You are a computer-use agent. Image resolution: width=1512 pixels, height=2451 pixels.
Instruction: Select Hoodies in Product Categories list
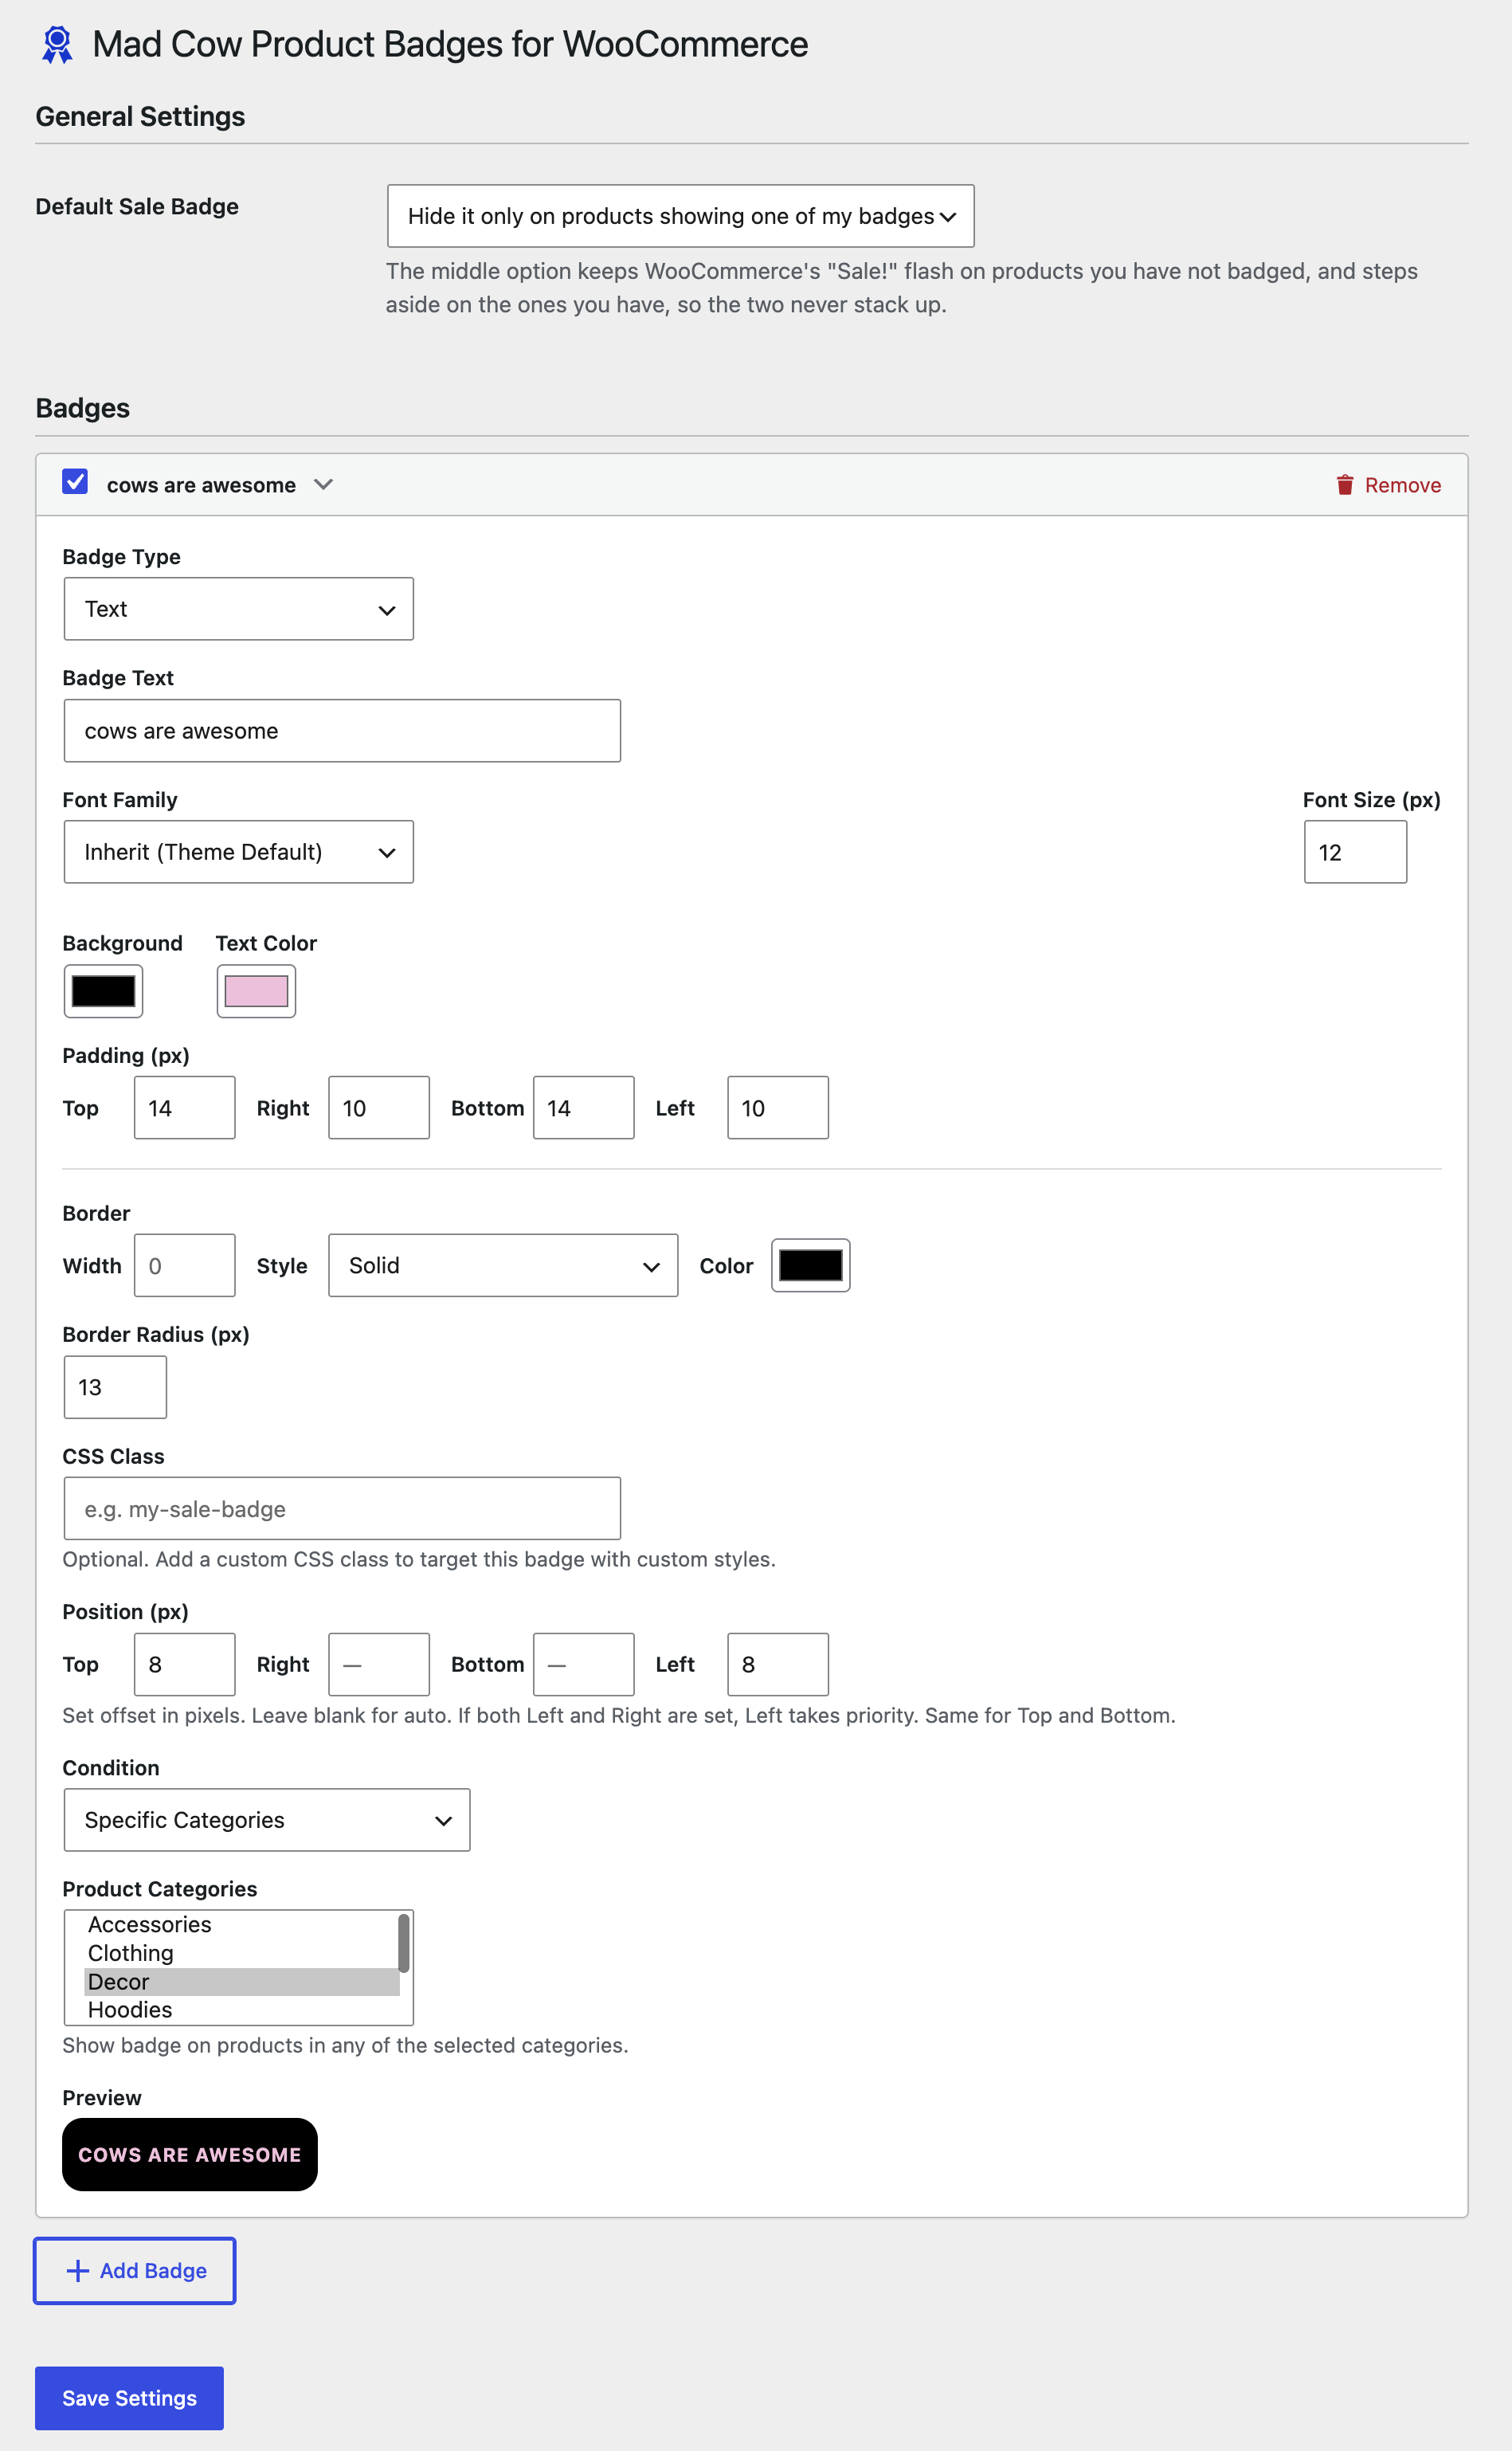pos(241,2010)
